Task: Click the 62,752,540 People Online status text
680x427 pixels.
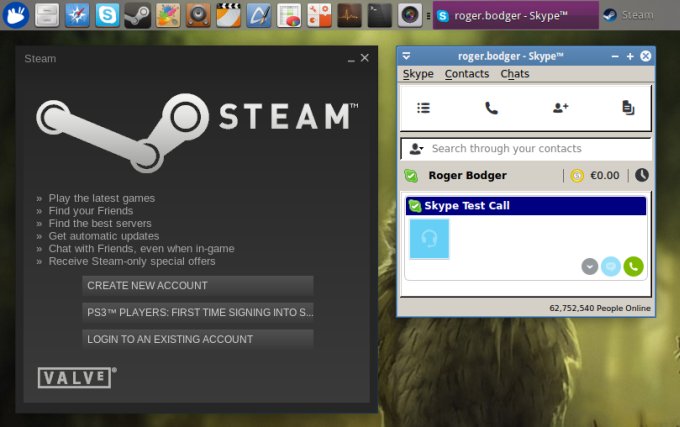Action: [x=600, y=308]
